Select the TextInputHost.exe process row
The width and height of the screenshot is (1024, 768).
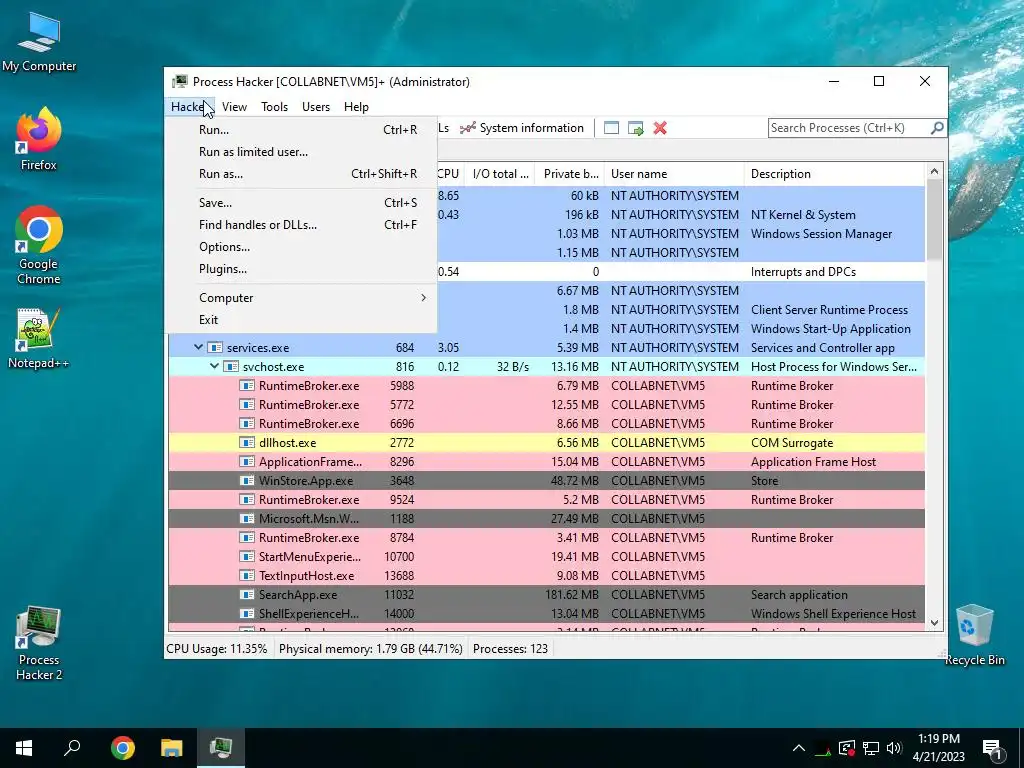547,575
